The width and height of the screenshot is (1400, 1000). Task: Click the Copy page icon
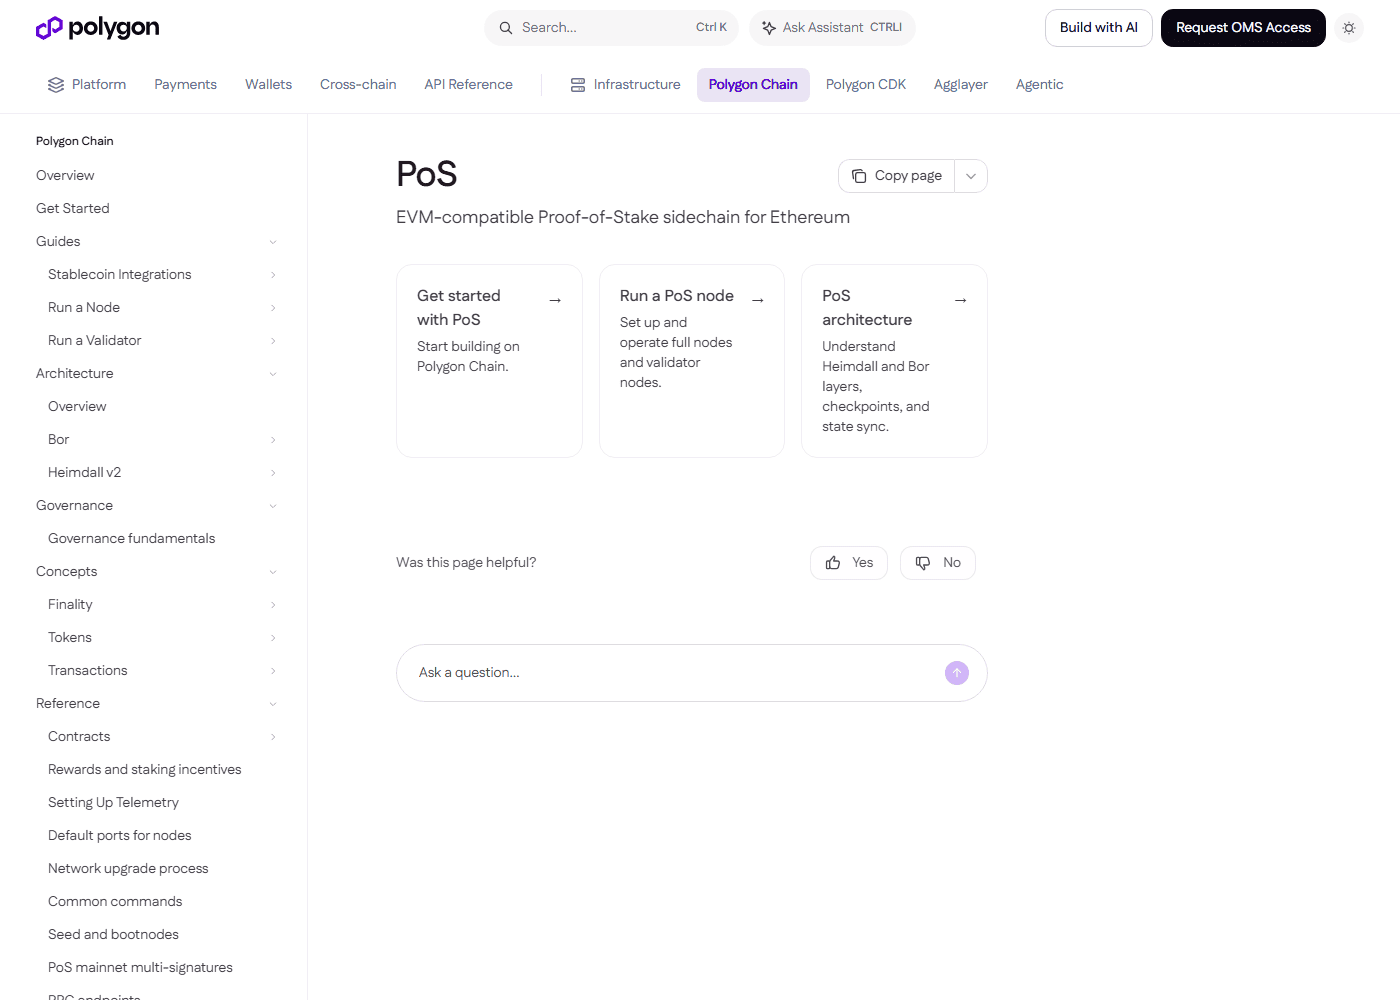coord(859,176)
